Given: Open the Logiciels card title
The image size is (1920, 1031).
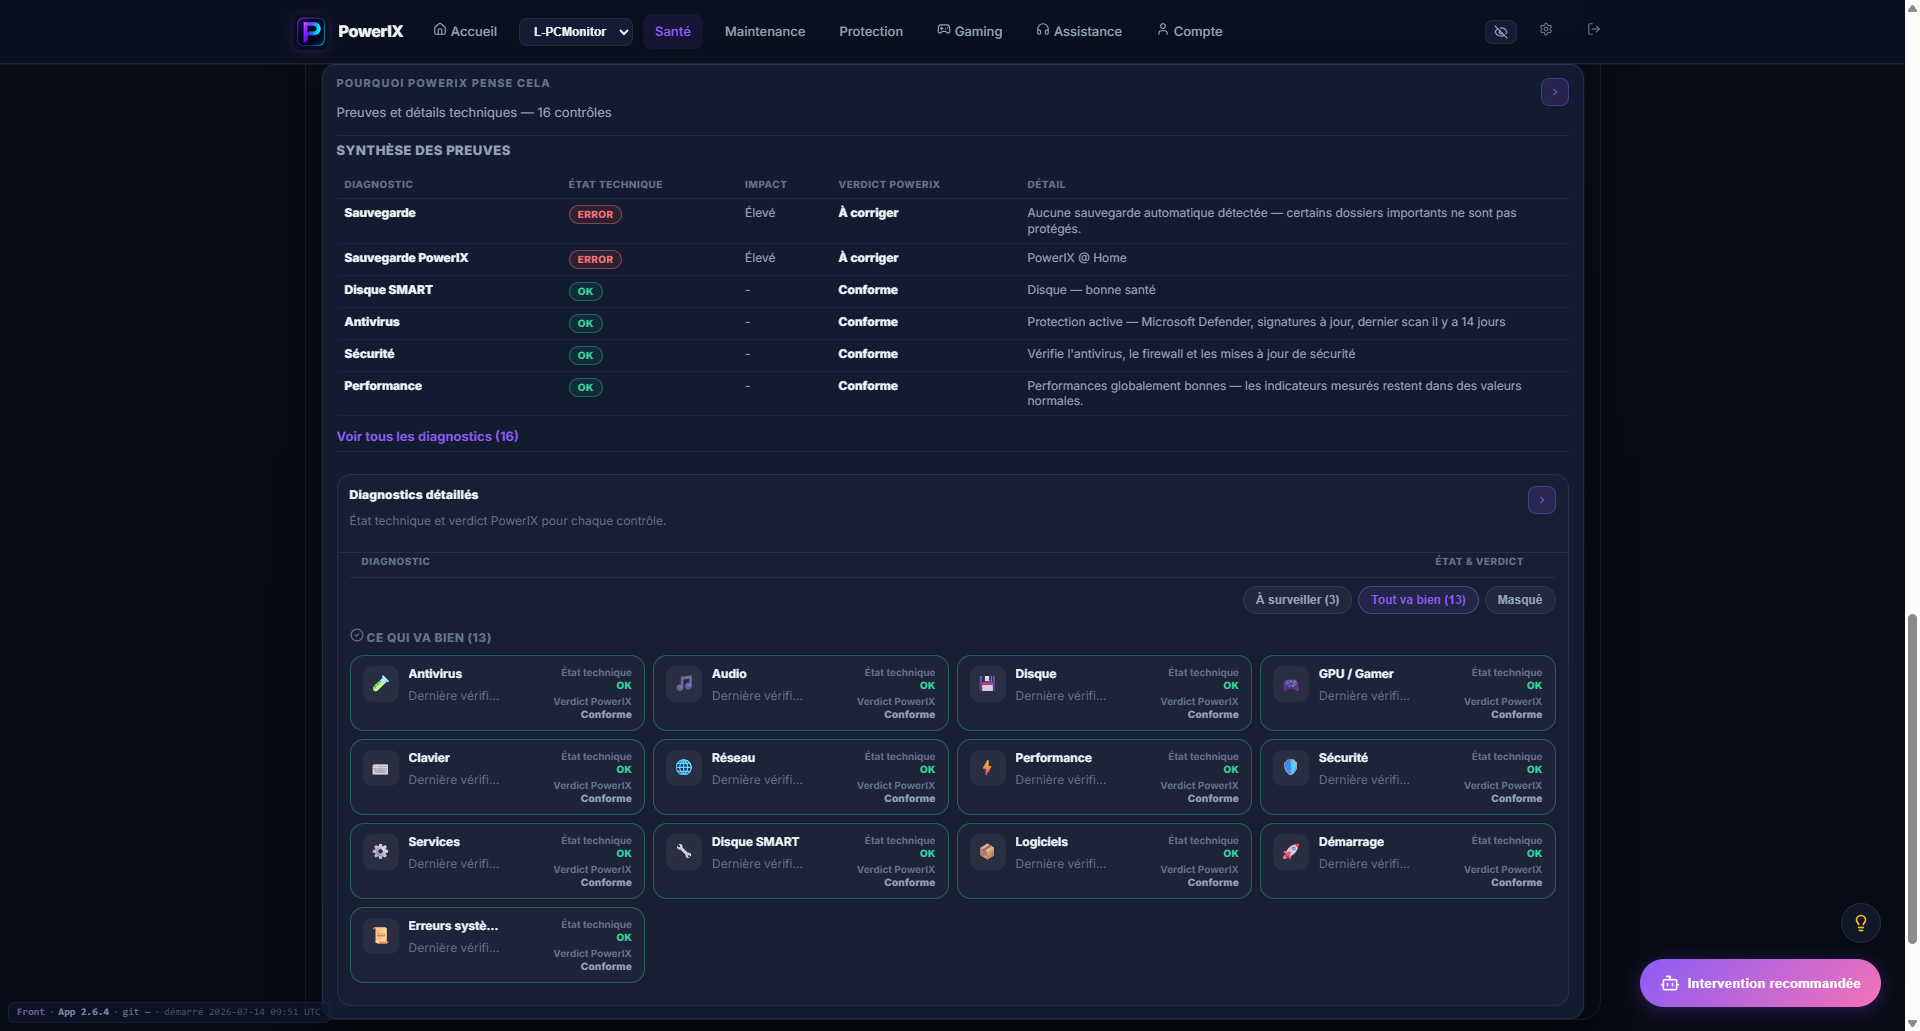Looking at the screenshot, I should point(1041,842).
